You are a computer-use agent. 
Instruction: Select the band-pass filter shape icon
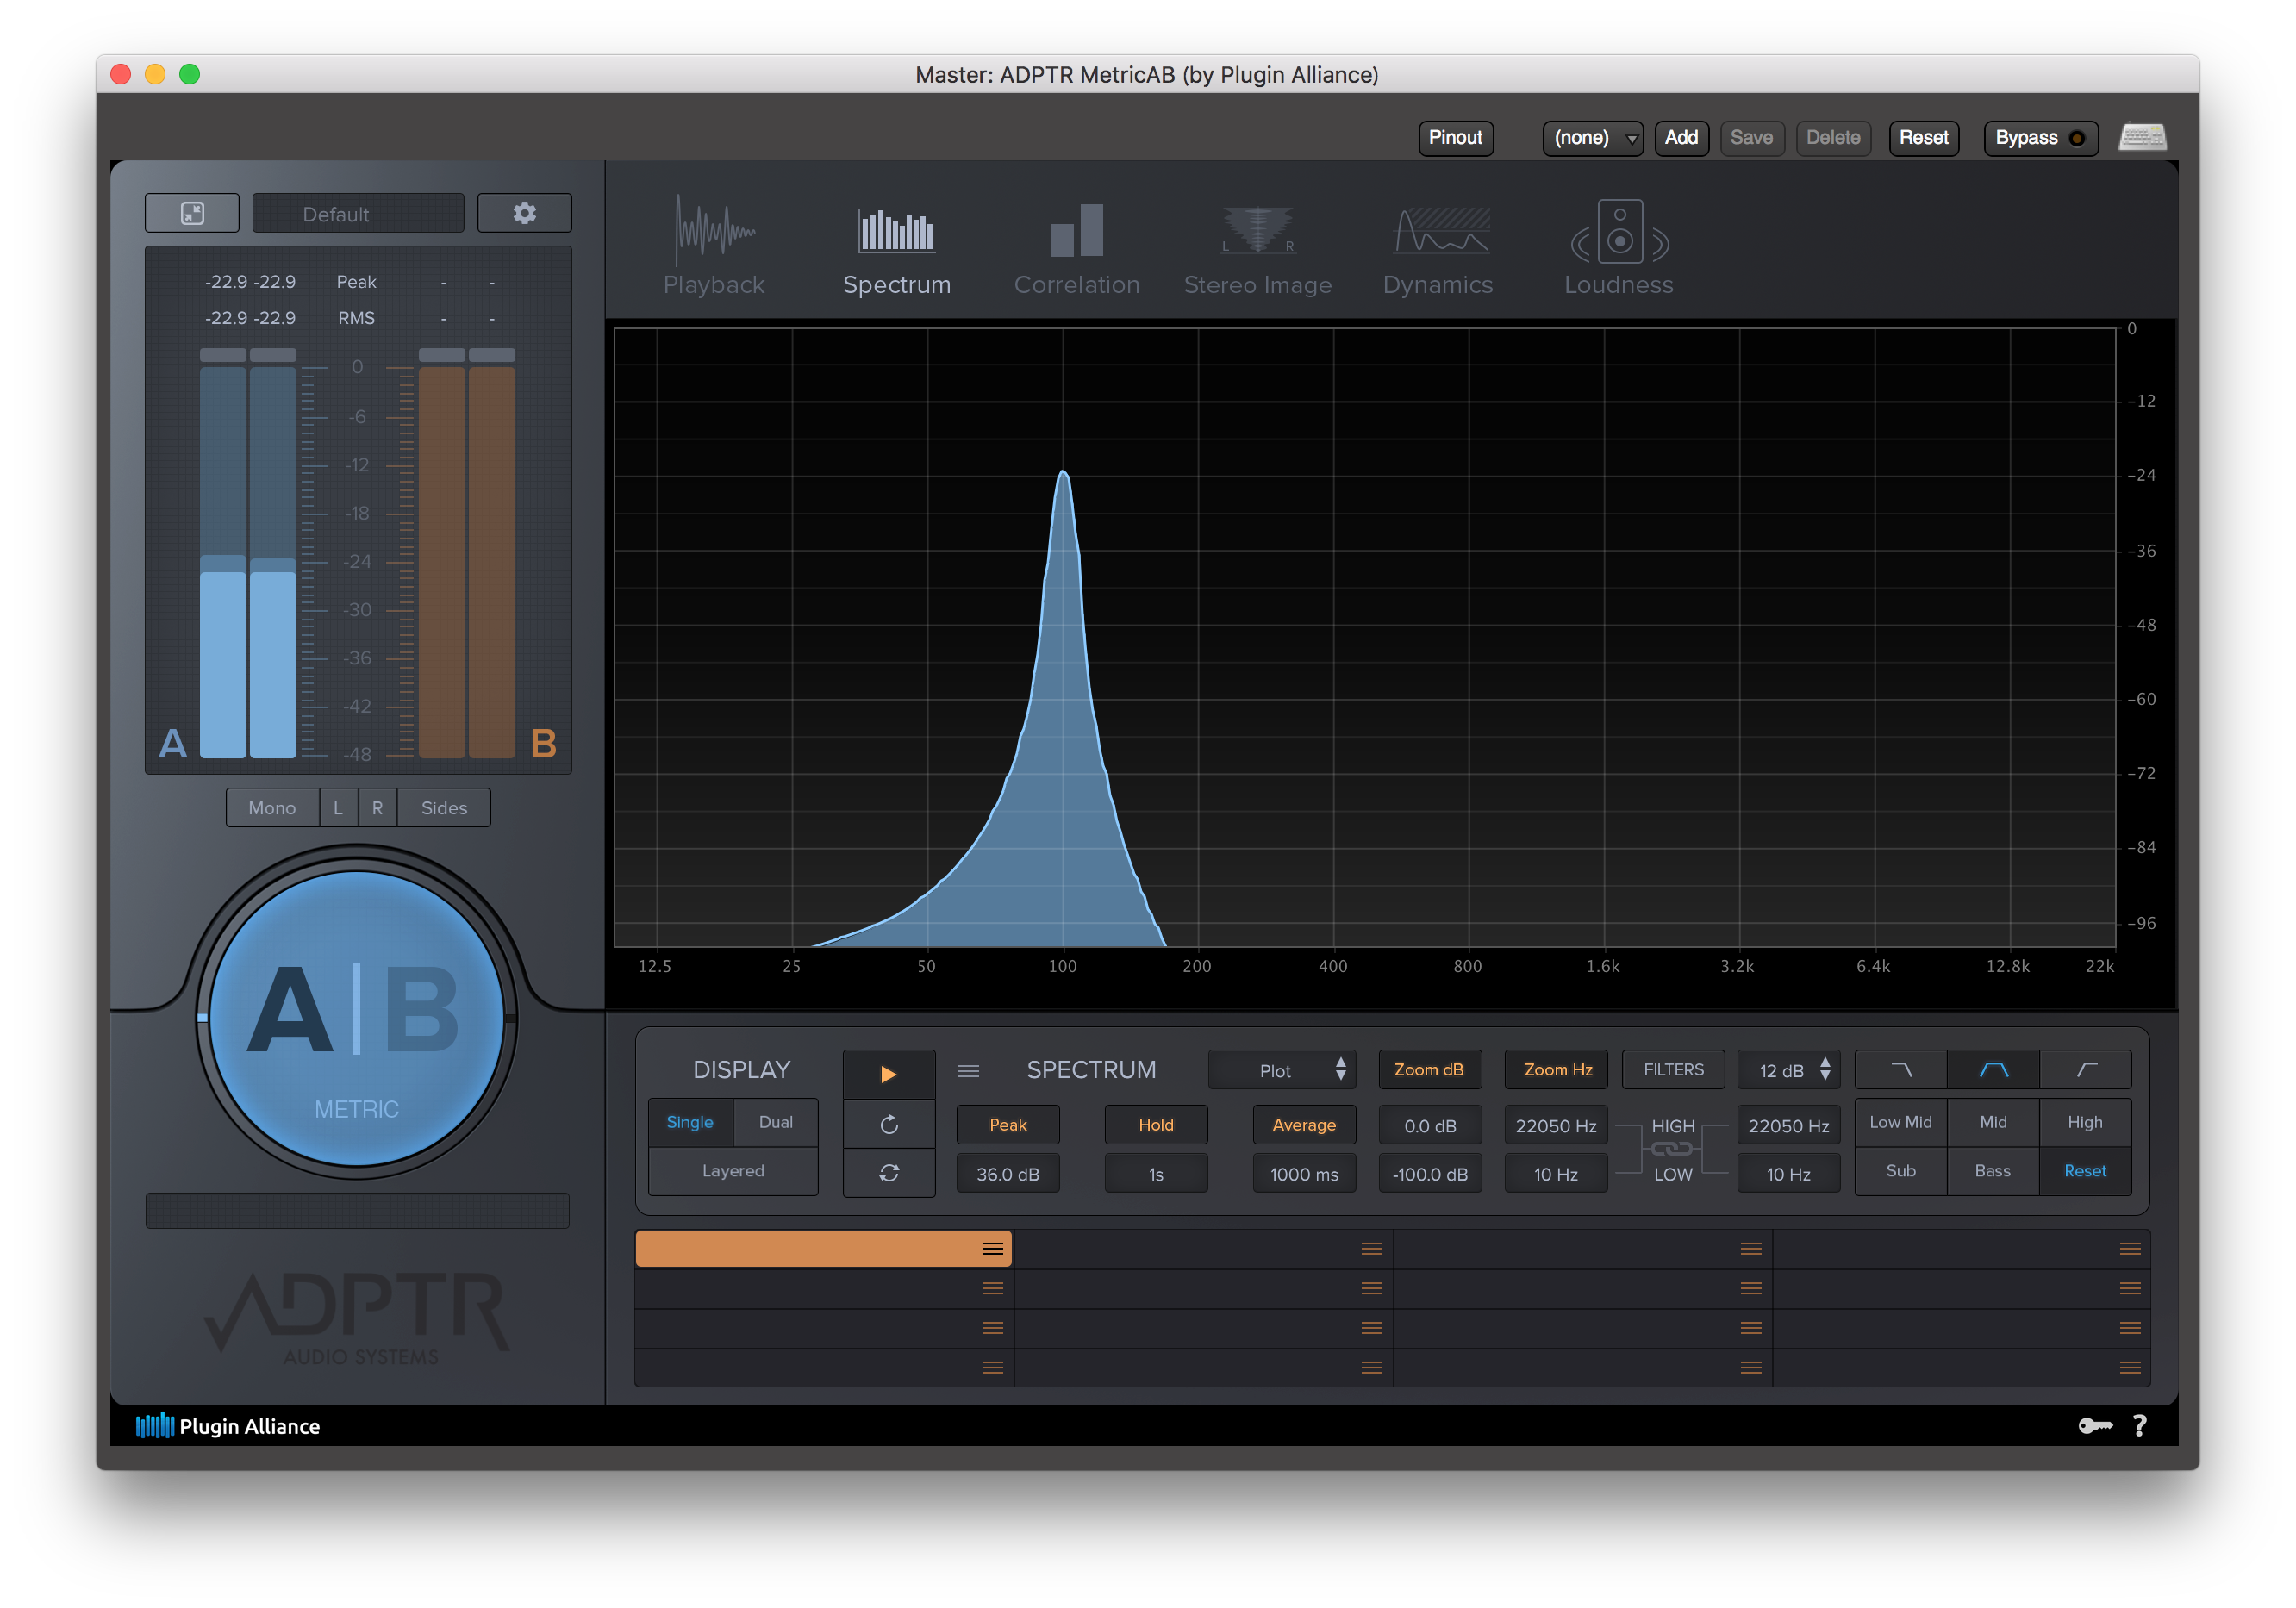coord(1993,1070)
